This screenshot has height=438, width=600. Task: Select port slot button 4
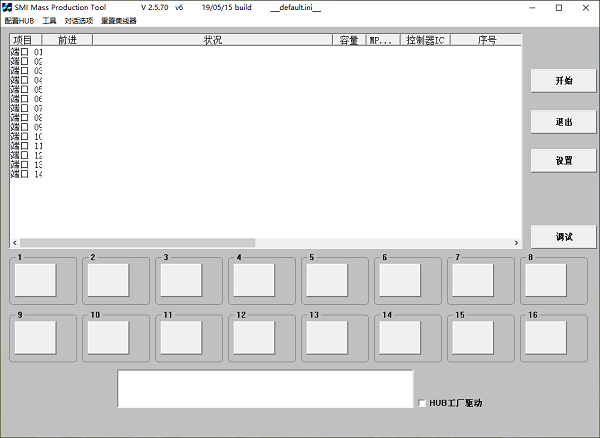click(254, 280)
